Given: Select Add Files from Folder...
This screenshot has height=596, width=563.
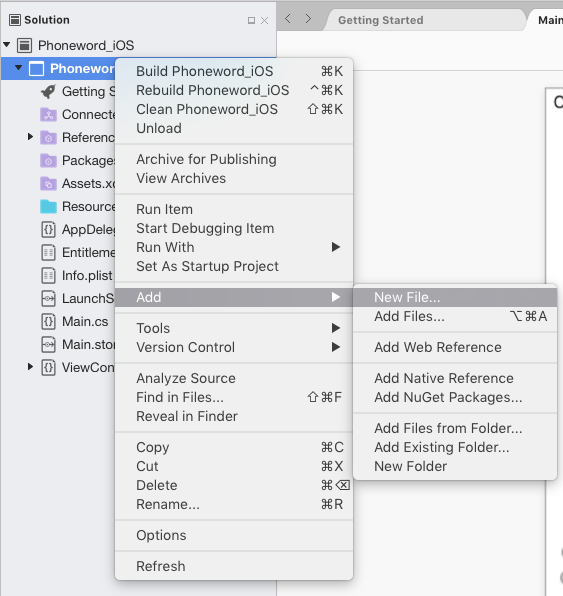Looking at the screenshot, I should click(455, 428).
